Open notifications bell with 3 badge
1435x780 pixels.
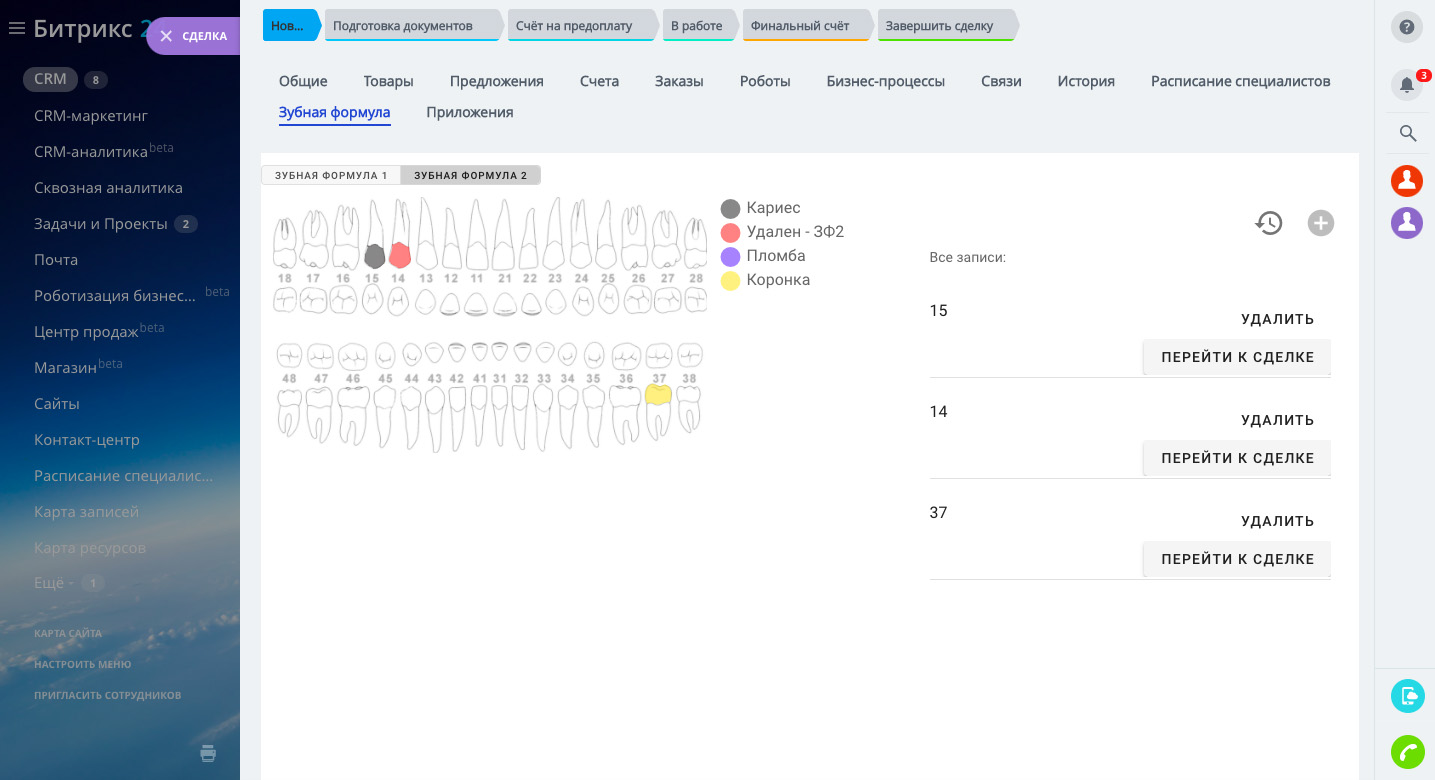coord(1406,85)
